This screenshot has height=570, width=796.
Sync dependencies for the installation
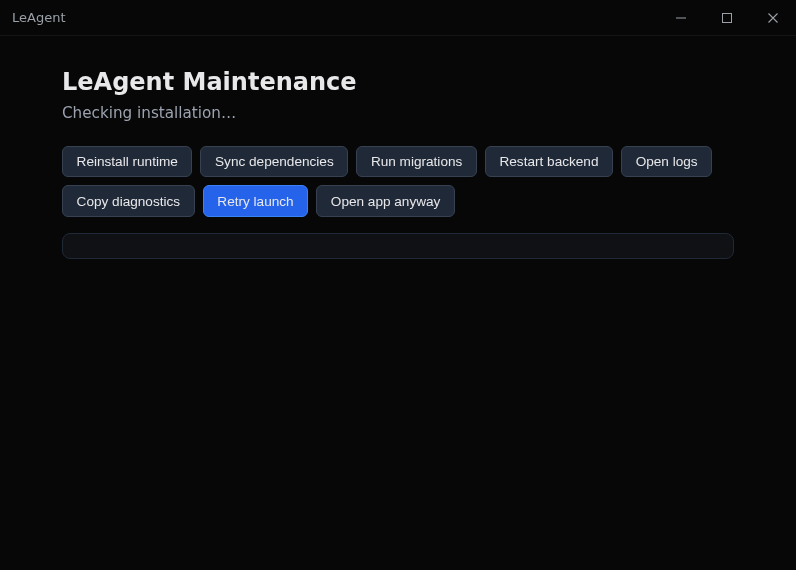[274, 161]
